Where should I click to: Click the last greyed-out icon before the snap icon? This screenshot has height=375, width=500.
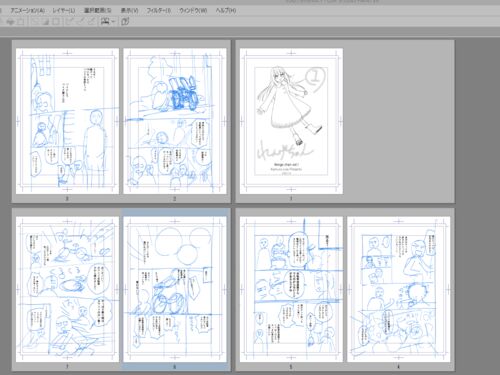click(91, 22)
